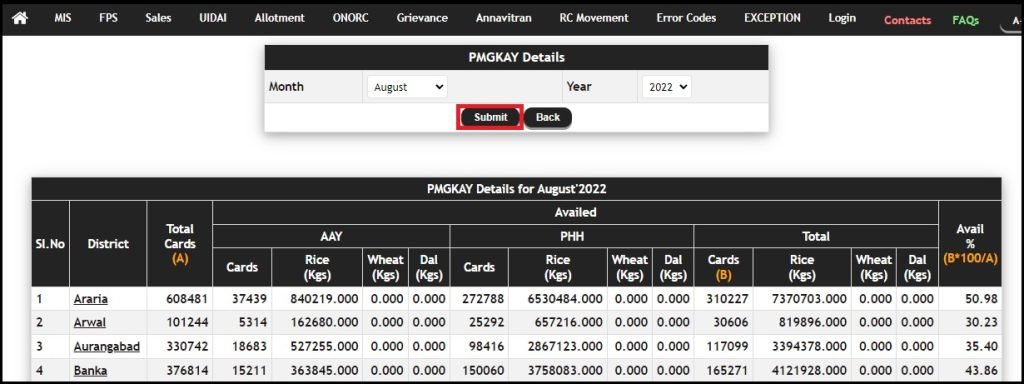Open the Contacts link
The width and height of the screenshot is (1024, 384).
[x=907, y=20]
